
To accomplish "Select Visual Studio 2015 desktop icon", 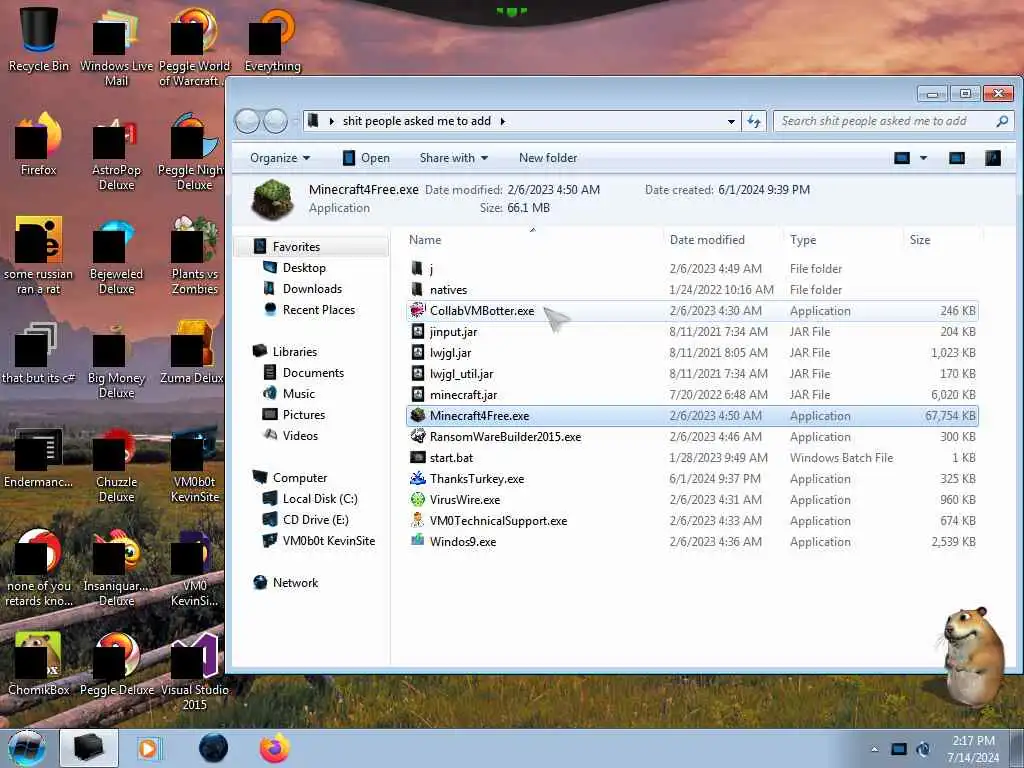I will (195, 671).
